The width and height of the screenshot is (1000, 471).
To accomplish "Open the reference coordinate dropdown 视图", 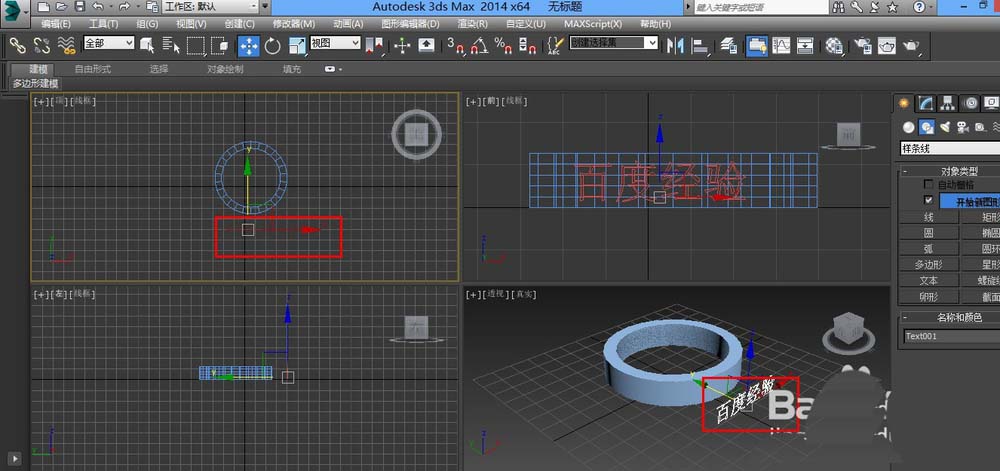I will (x=335, y=43).
